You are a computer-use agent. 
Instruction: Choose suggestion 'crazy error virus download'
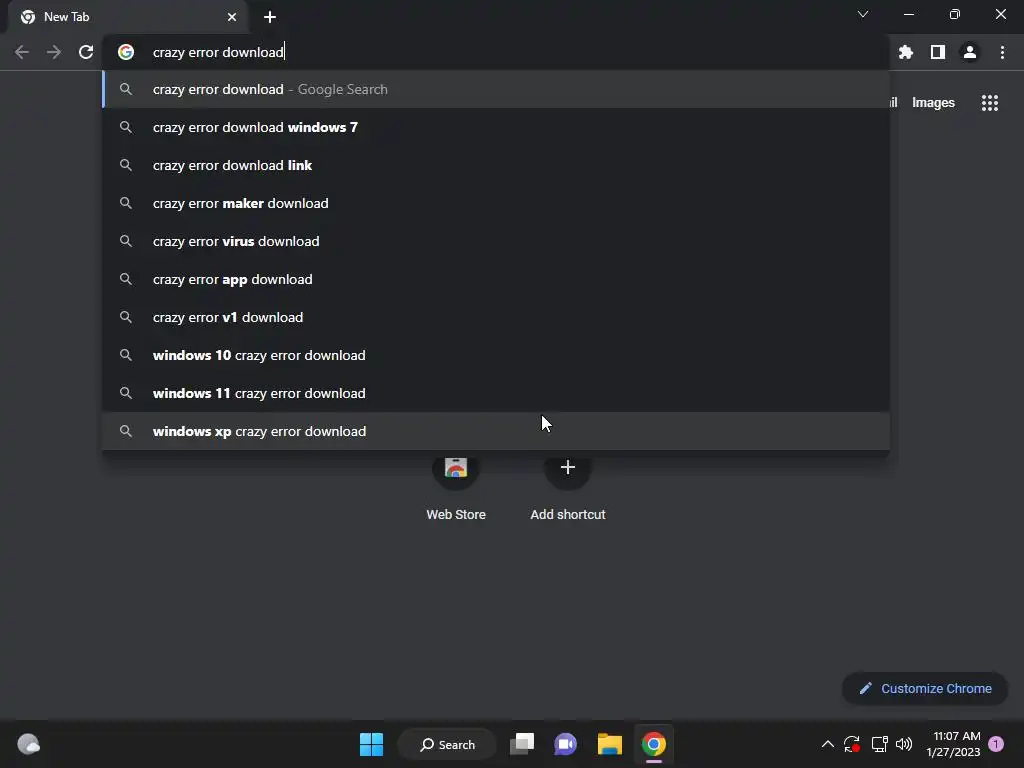click(x=496, y=241)
